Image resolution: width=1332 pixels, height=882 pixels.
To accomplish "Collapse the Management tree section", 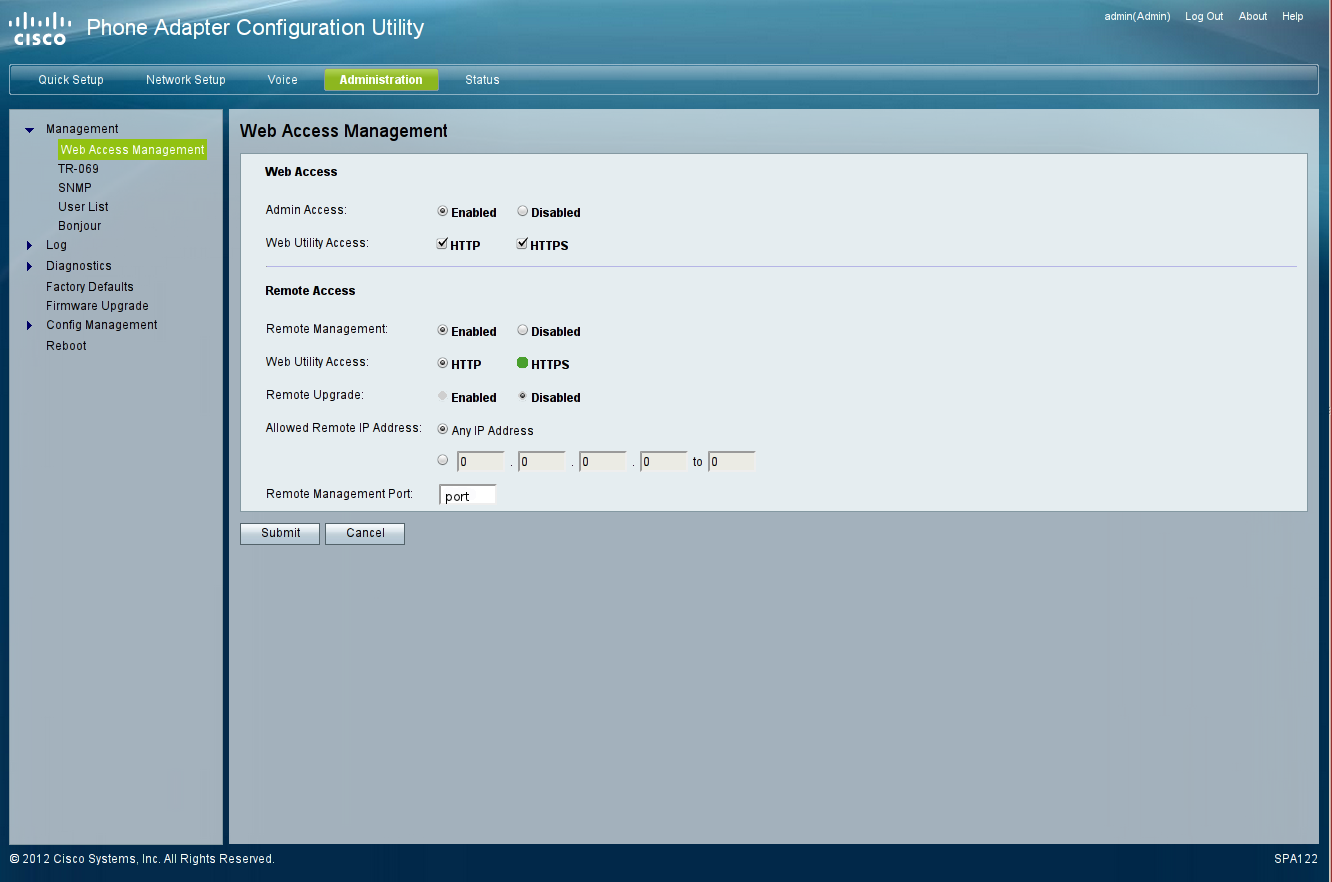I will [x=30, y=130].
